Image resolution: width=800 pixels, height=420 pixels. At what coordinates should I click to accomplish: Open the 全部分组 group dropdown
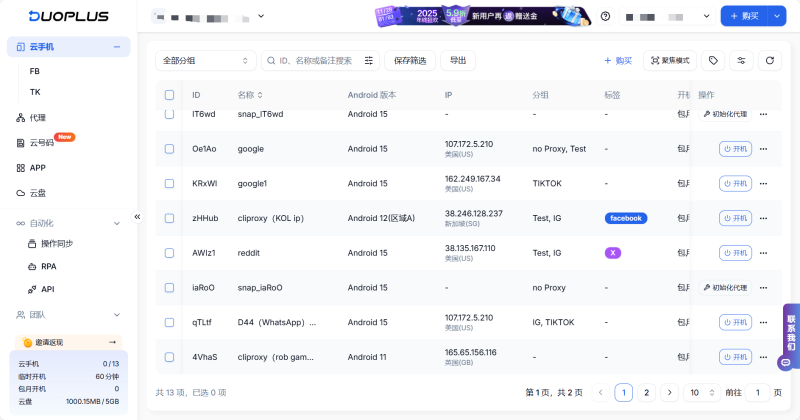point(205,61)
